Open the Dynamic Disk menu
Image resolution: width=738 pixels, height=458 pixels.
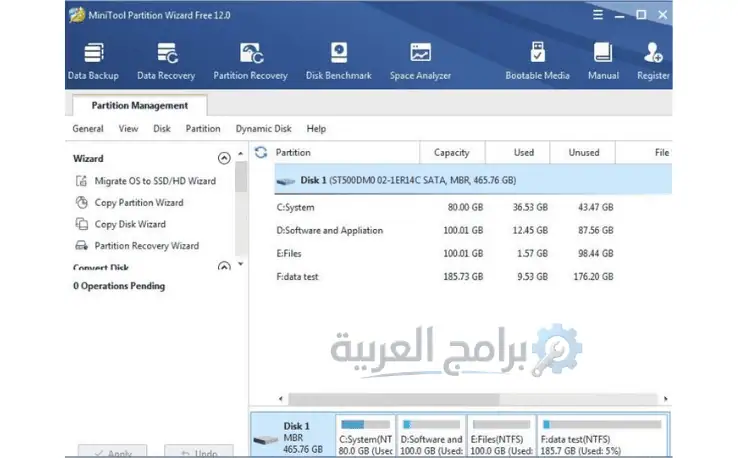pos(264,129)
